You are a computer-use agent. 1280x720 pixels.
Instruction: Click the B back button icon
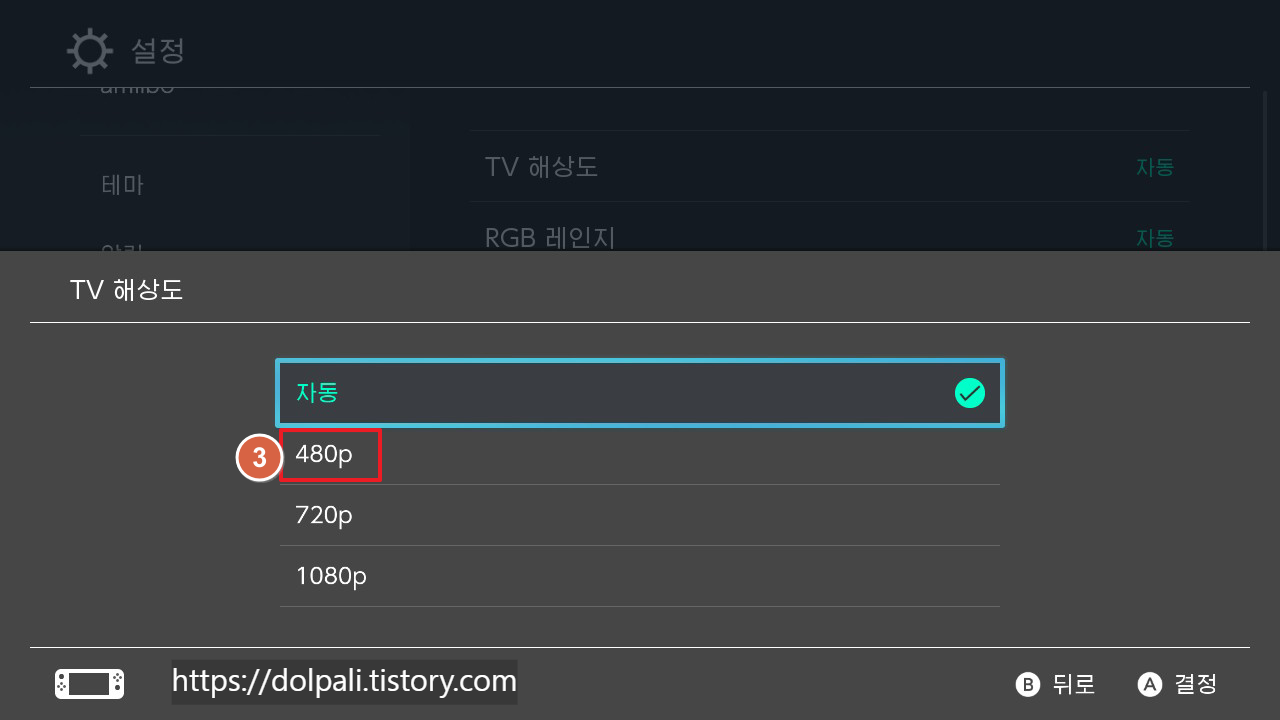(x=1027, y=684)
